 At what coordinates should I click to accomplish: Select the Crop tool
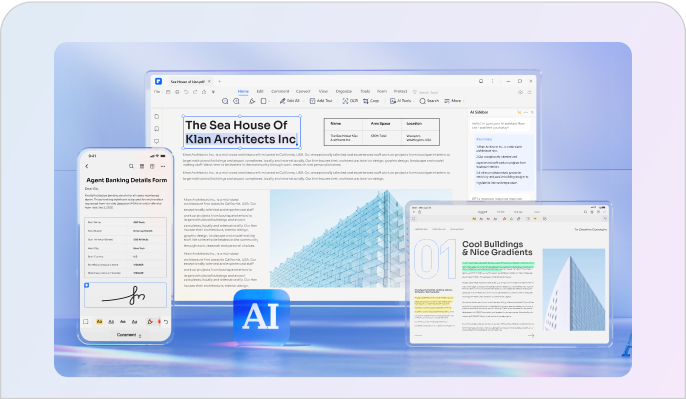pyautogui.click(x=371, y=101)
